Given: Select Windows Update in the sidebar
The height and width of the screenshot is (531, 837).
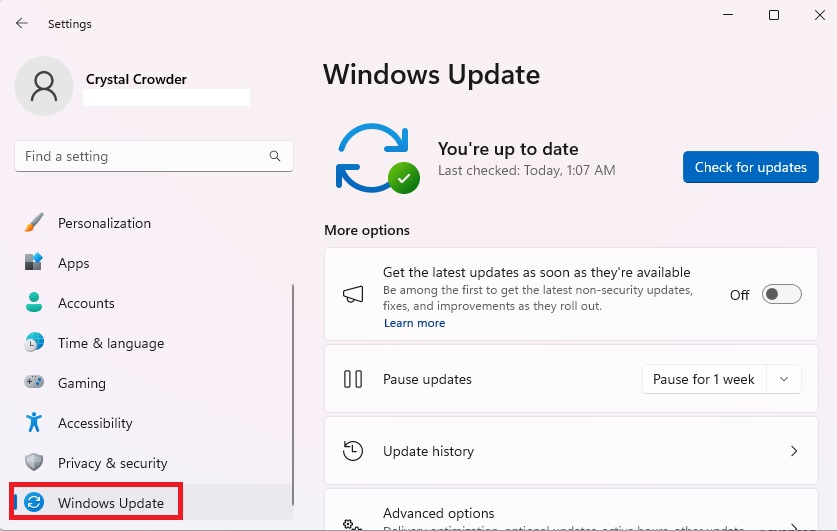Looking at the screenshot, I should 151,503.
